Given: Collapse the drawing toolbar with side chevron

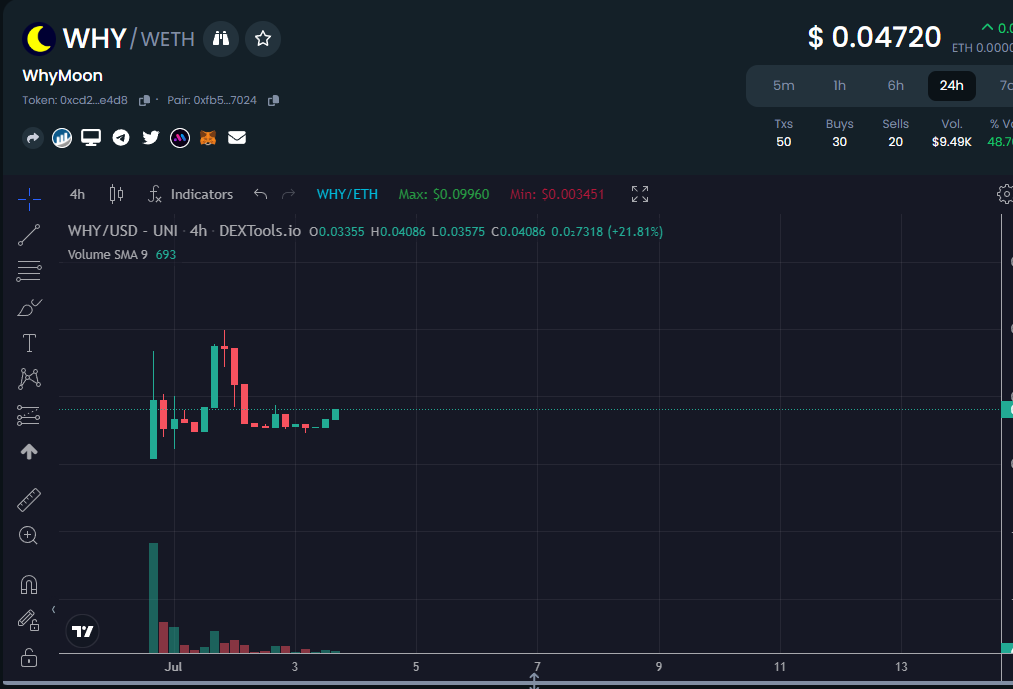Looking at the screenshot, I should click(x=54, y=610).
